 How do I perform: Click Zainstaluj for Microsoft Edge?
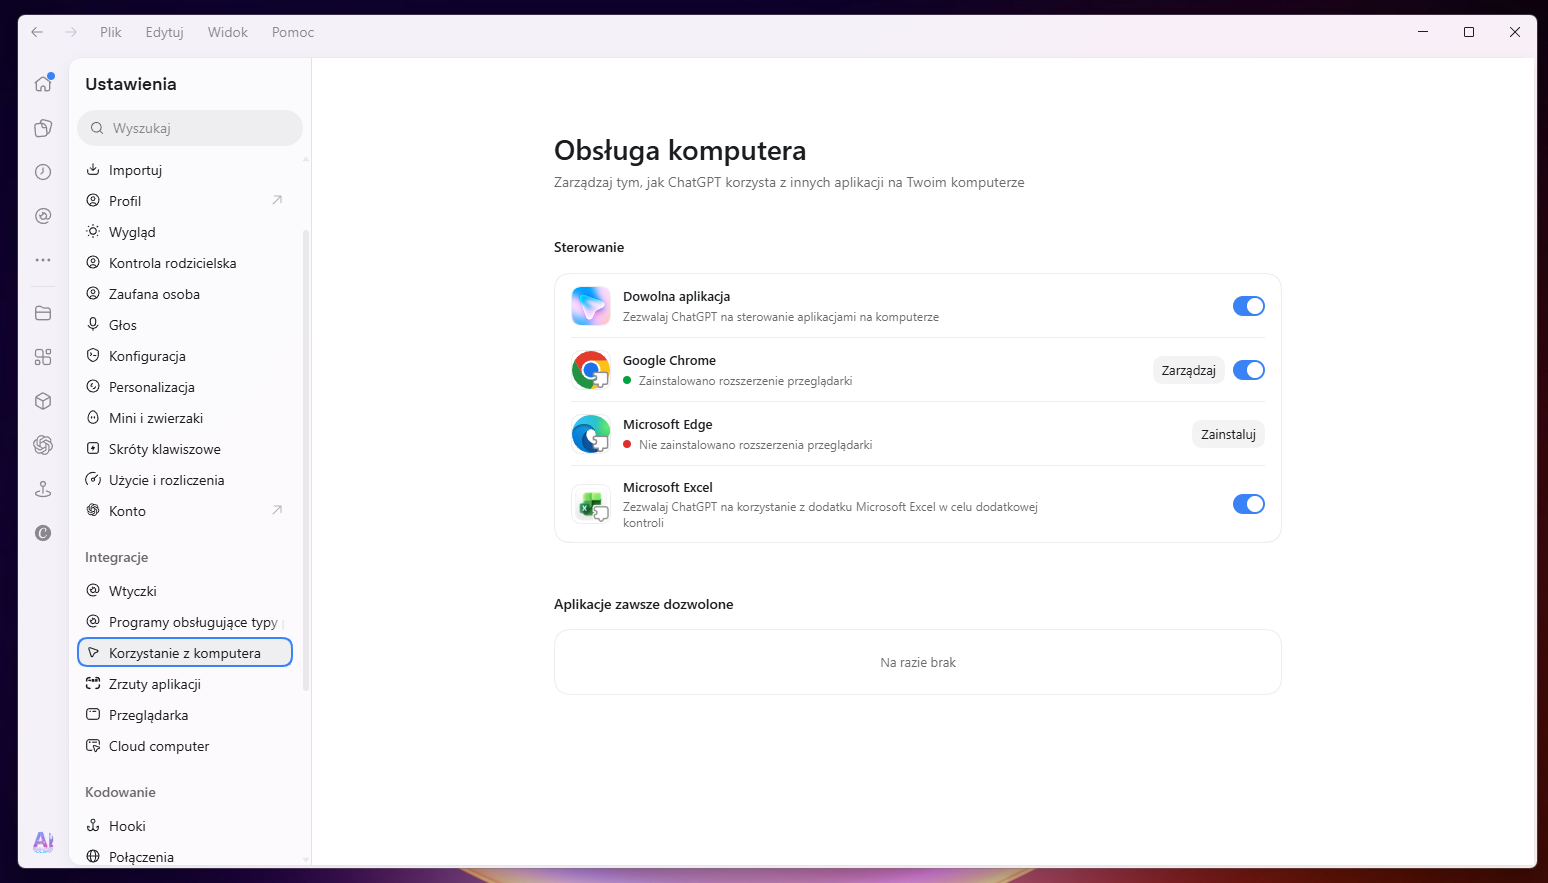[x=1228, y=434]
